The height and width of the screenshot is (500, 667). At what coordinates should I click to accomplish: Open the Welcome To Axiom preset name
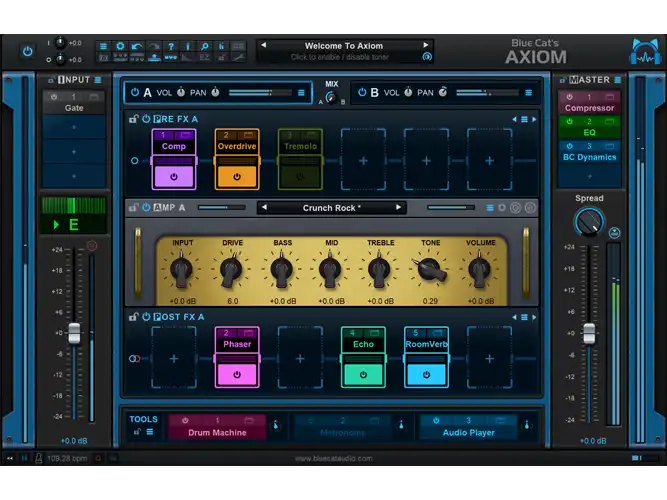(344, 46)
